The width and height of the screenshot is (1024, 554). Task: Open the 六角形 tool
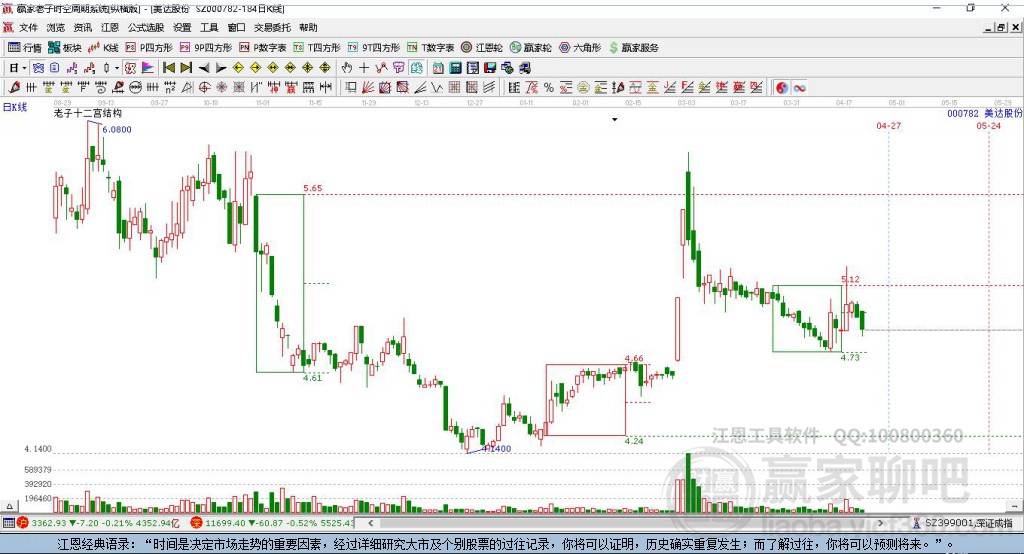tap(580, 48)
